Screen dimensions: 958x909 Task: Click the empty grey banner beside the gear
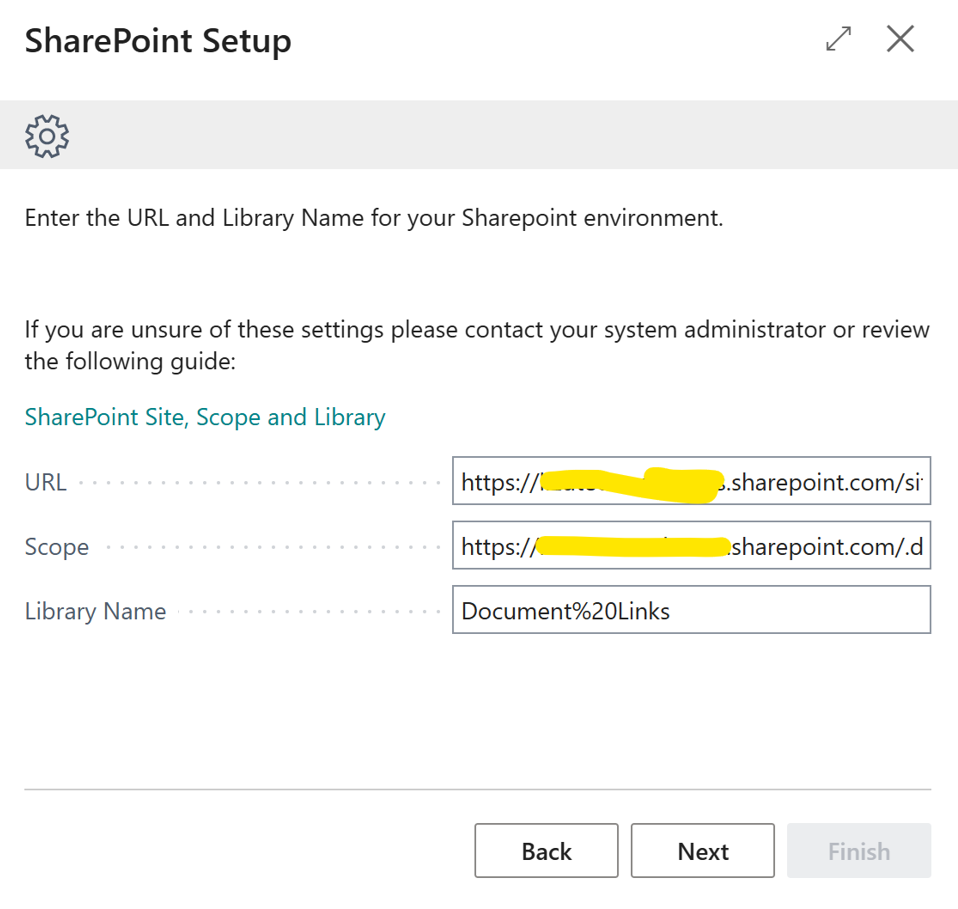coord(500,135)
